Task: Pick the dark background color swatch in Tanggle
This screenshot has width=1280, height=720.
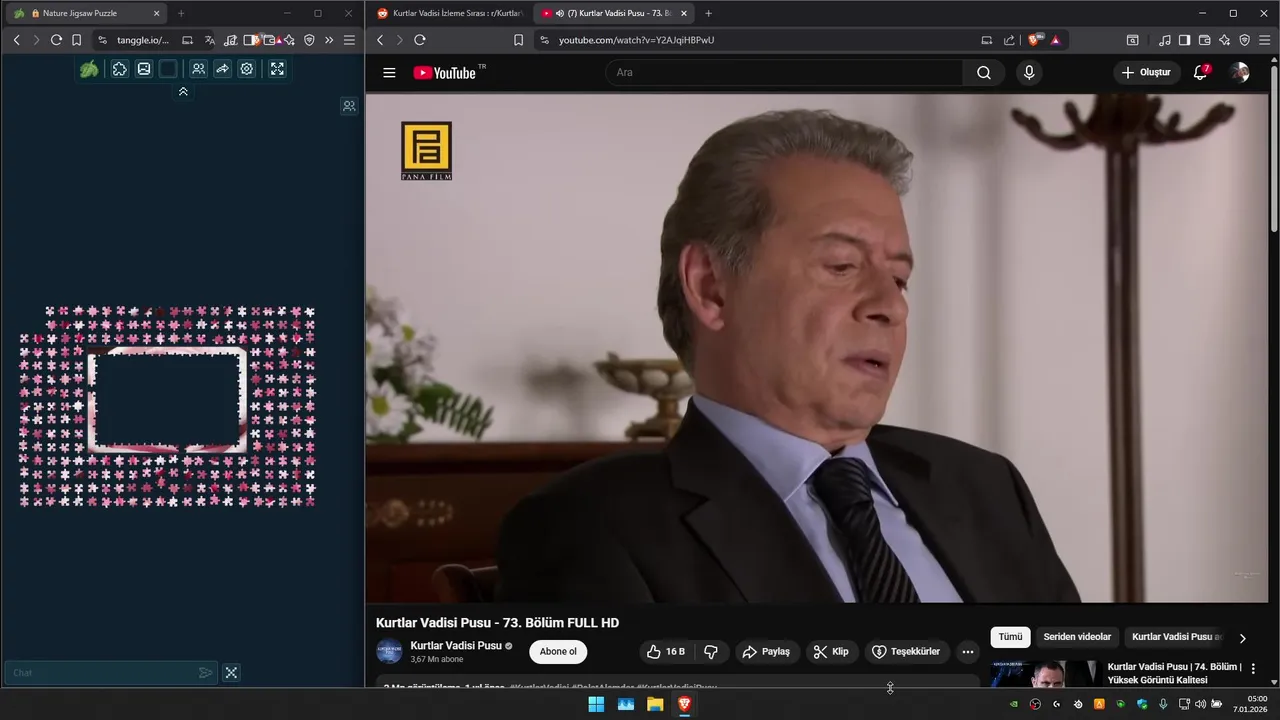Action: coord(168,69)
